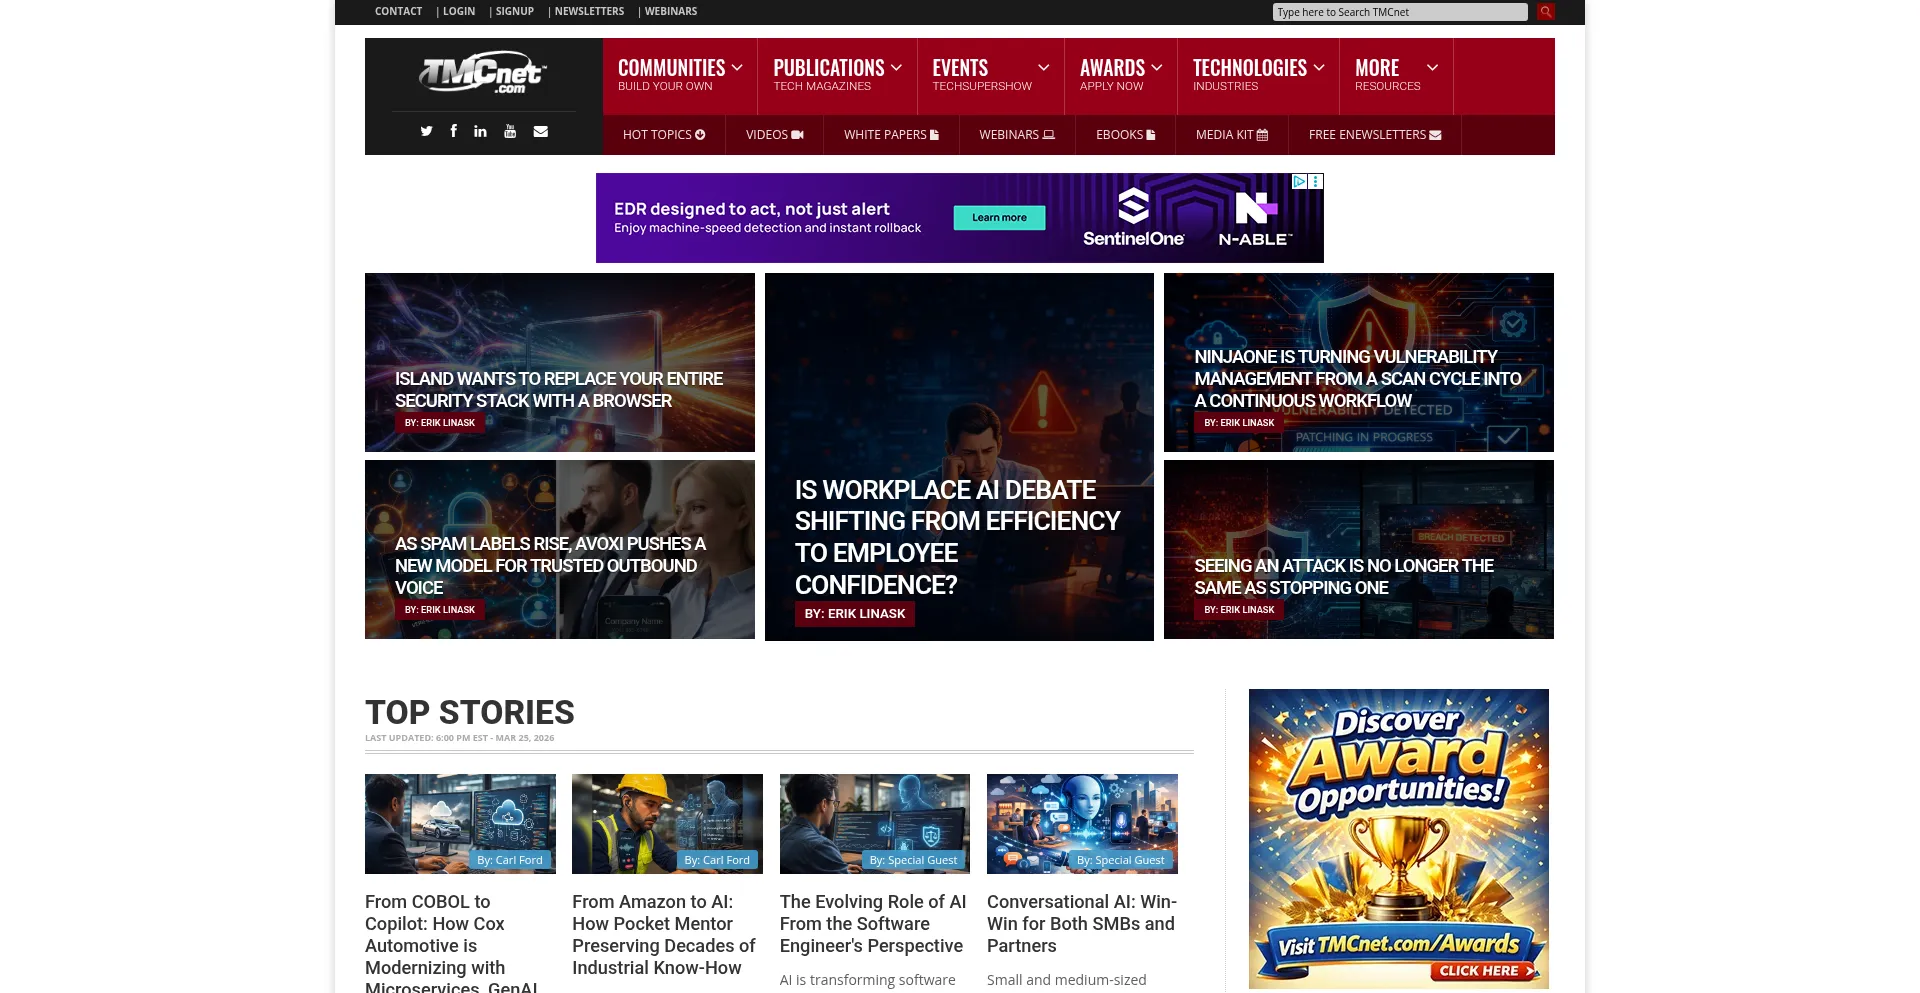Screen dimensions: 1920x993
Task: Click Learn more button on banner ad
Action: 999,218
